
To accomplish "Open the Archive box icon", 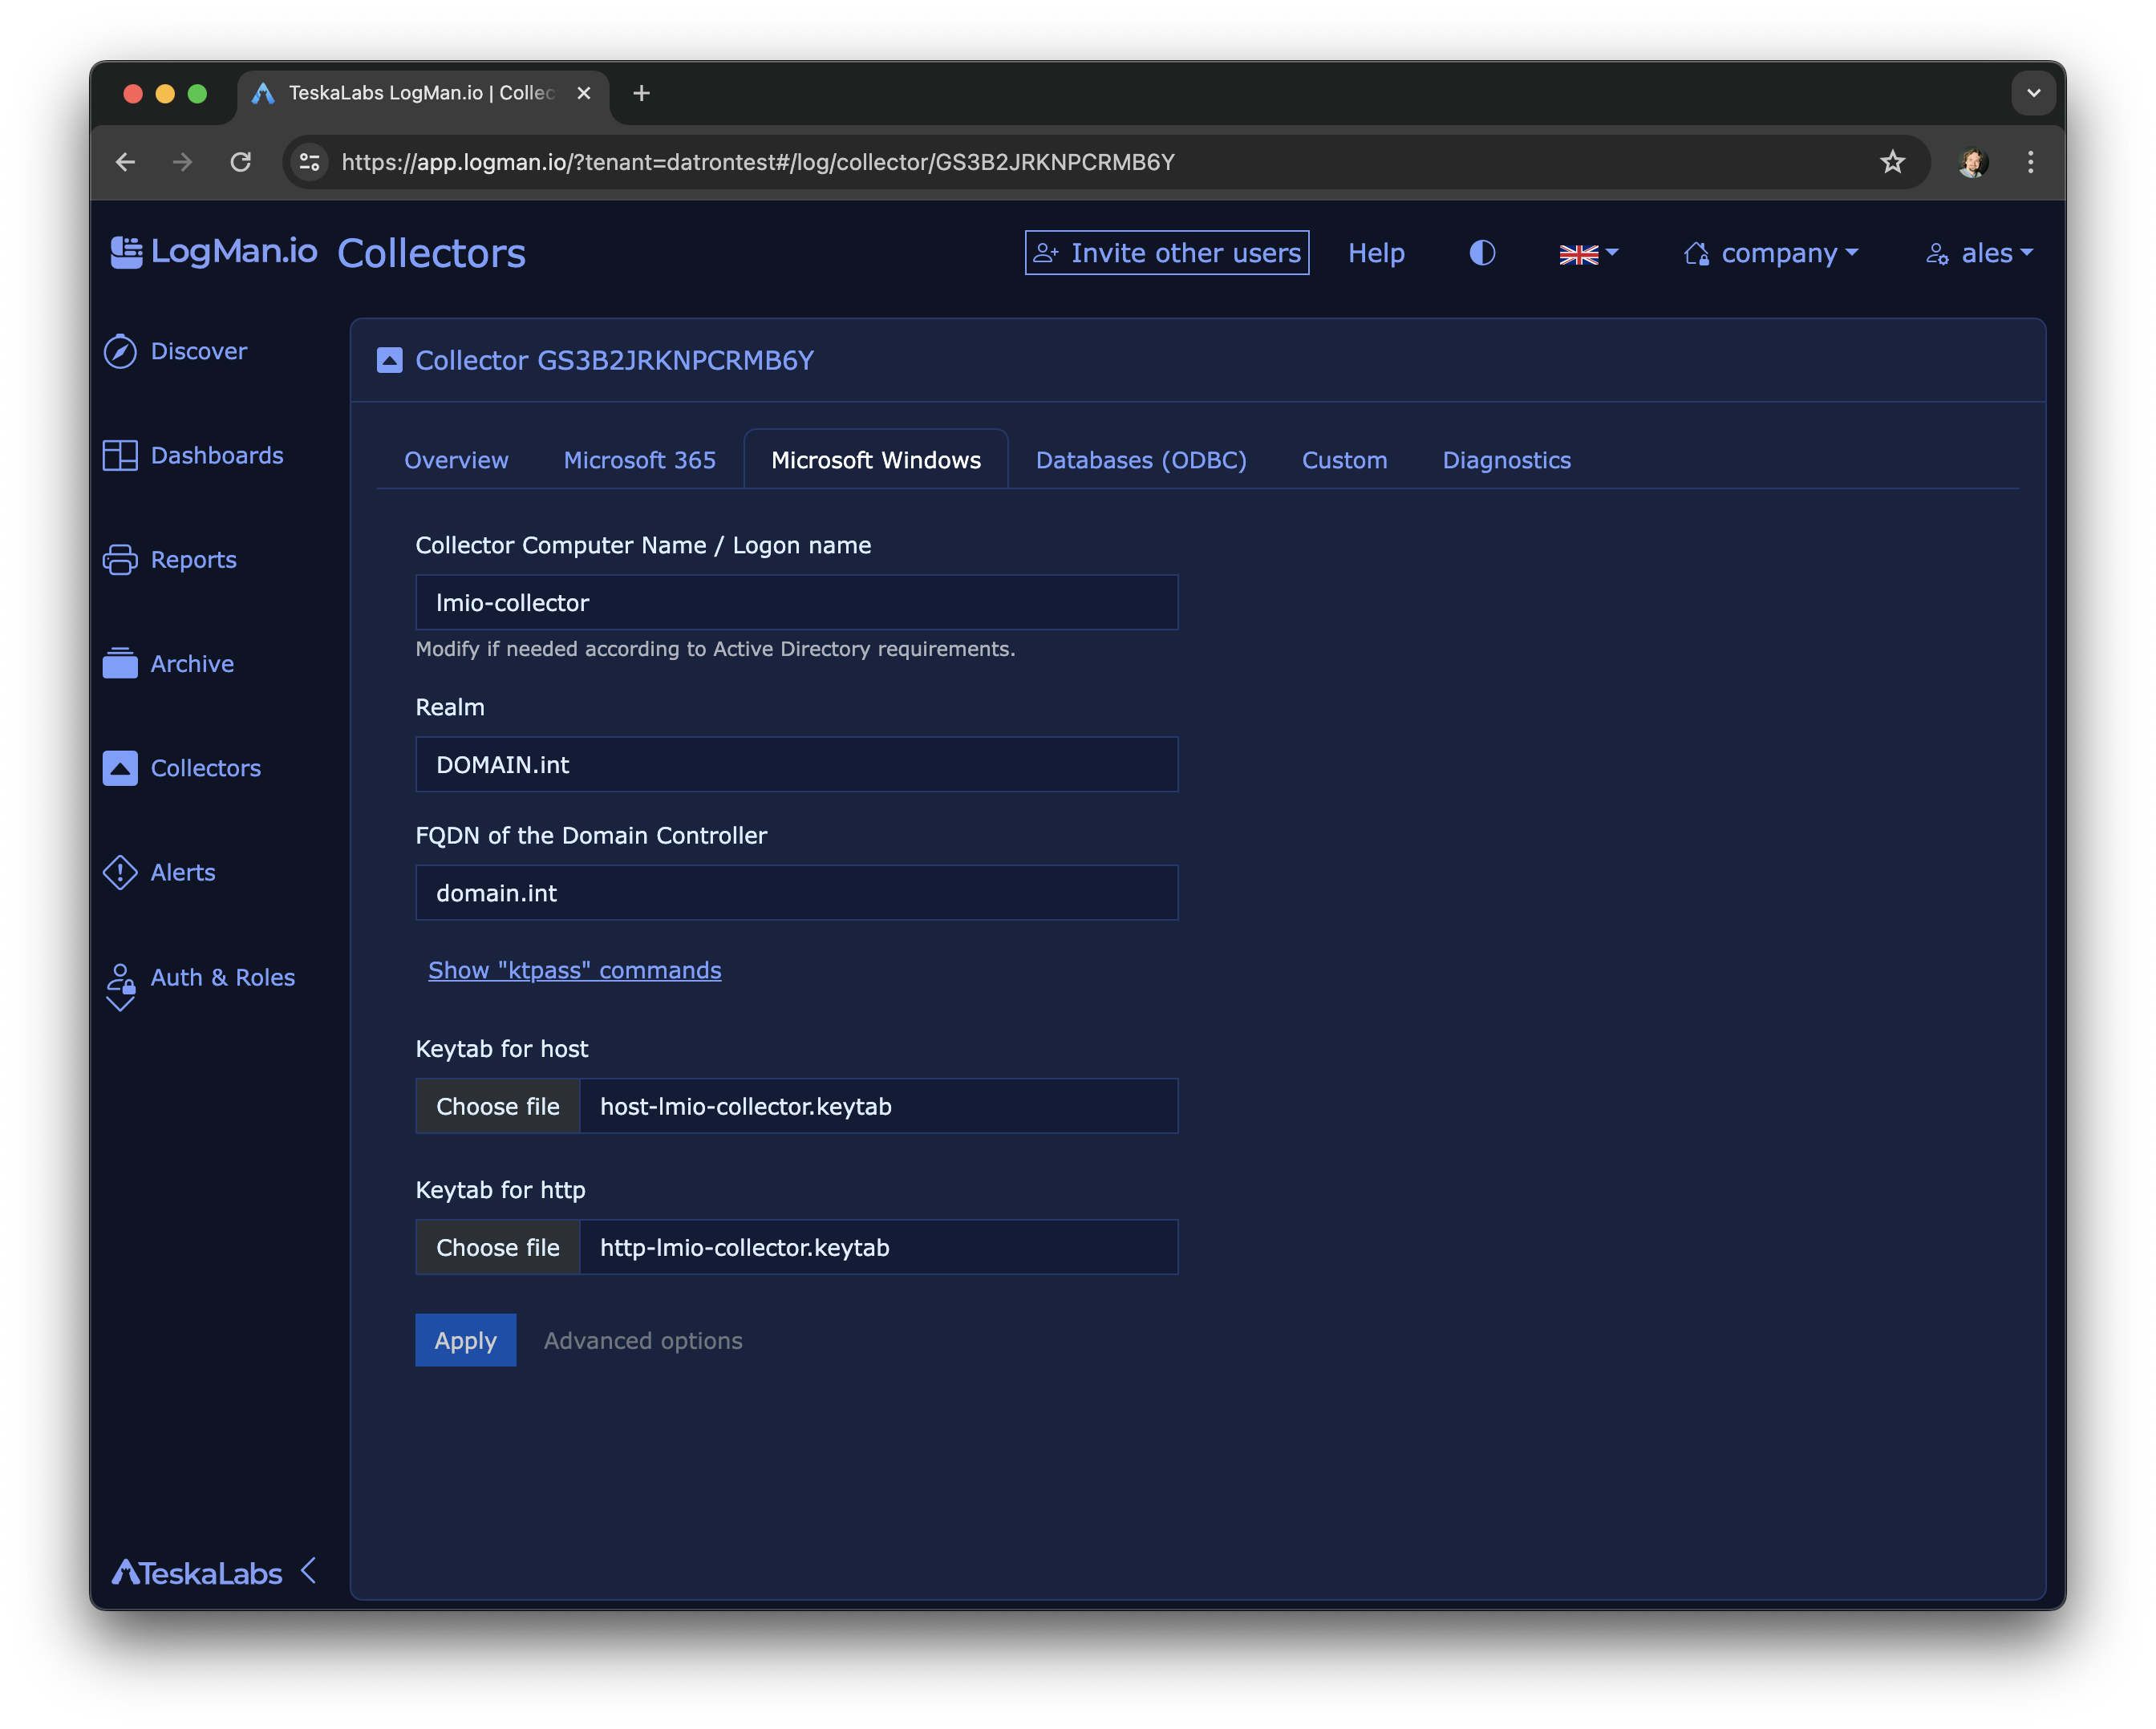I will click(x=120, y=663).
